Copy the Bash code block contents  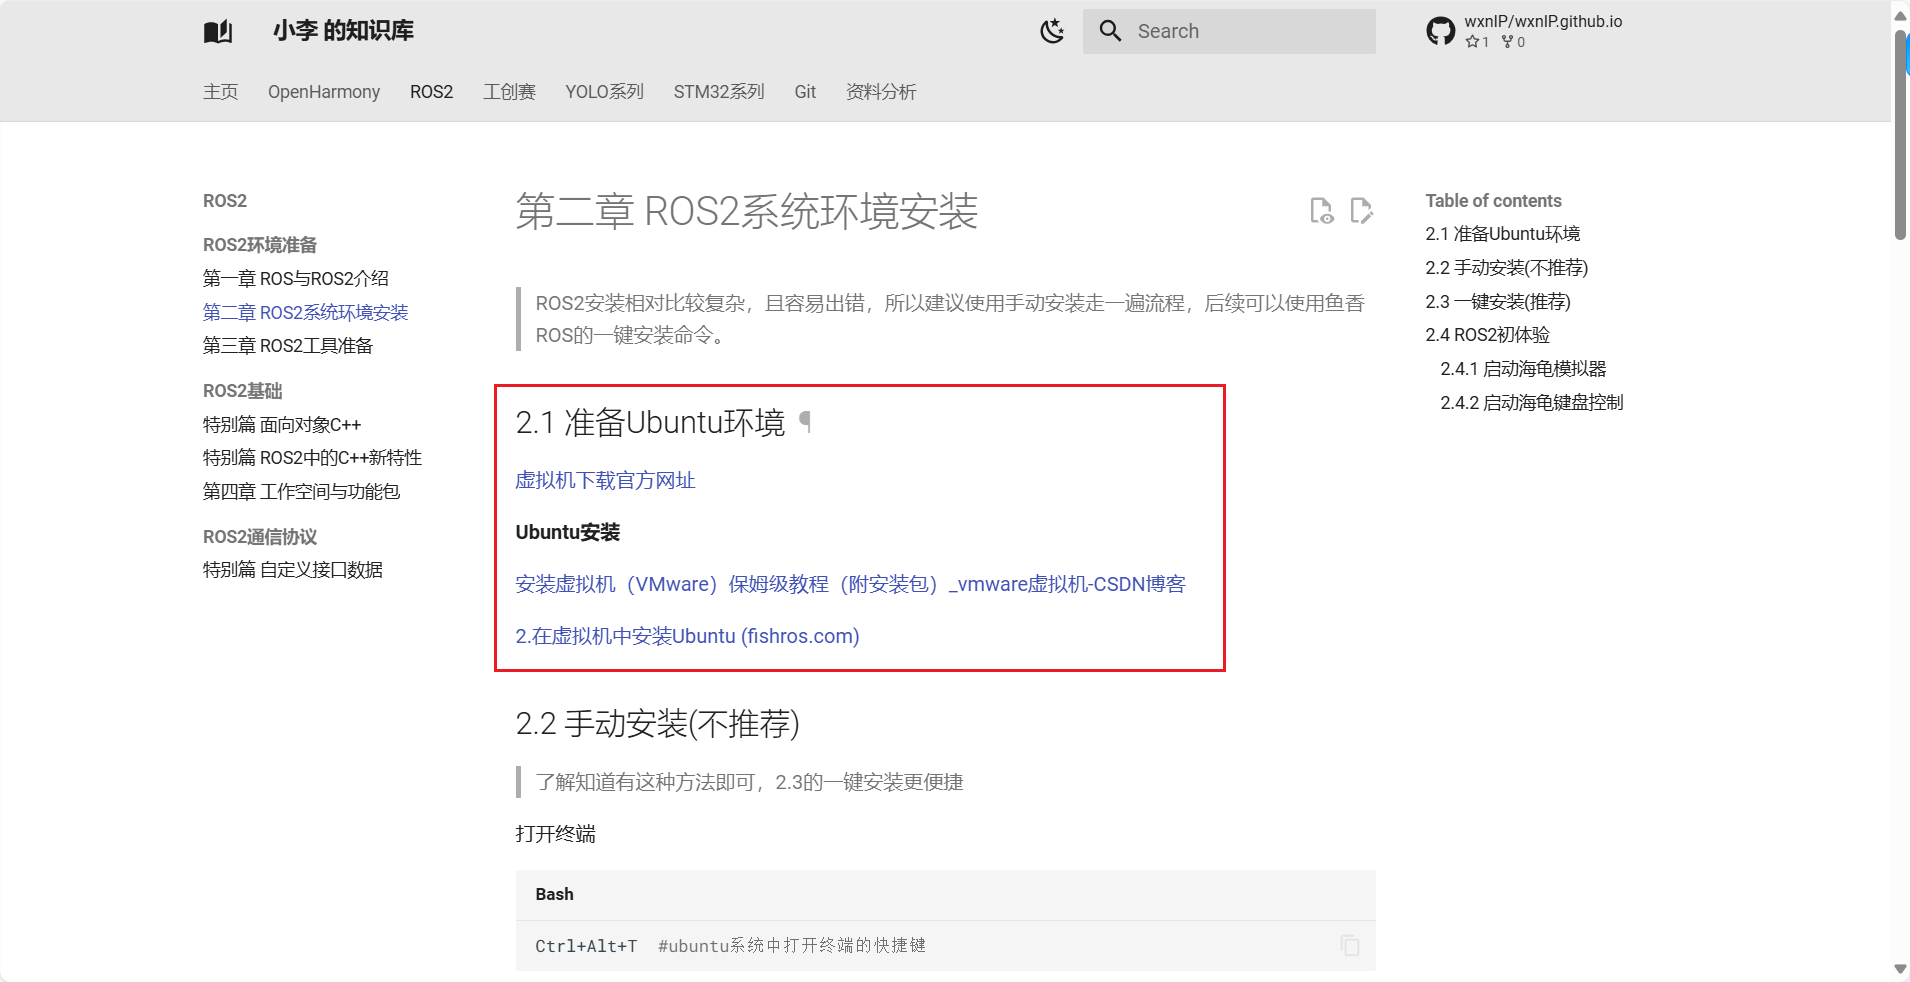pos(1349,945)
